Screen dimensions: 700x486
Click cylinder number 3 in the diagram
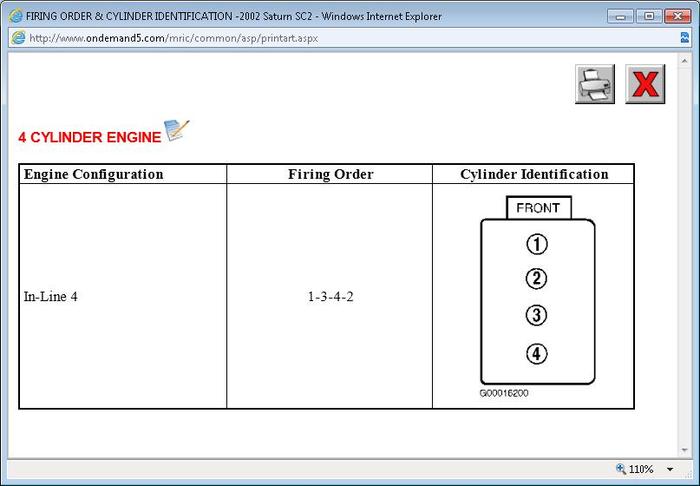pos(537,315)
